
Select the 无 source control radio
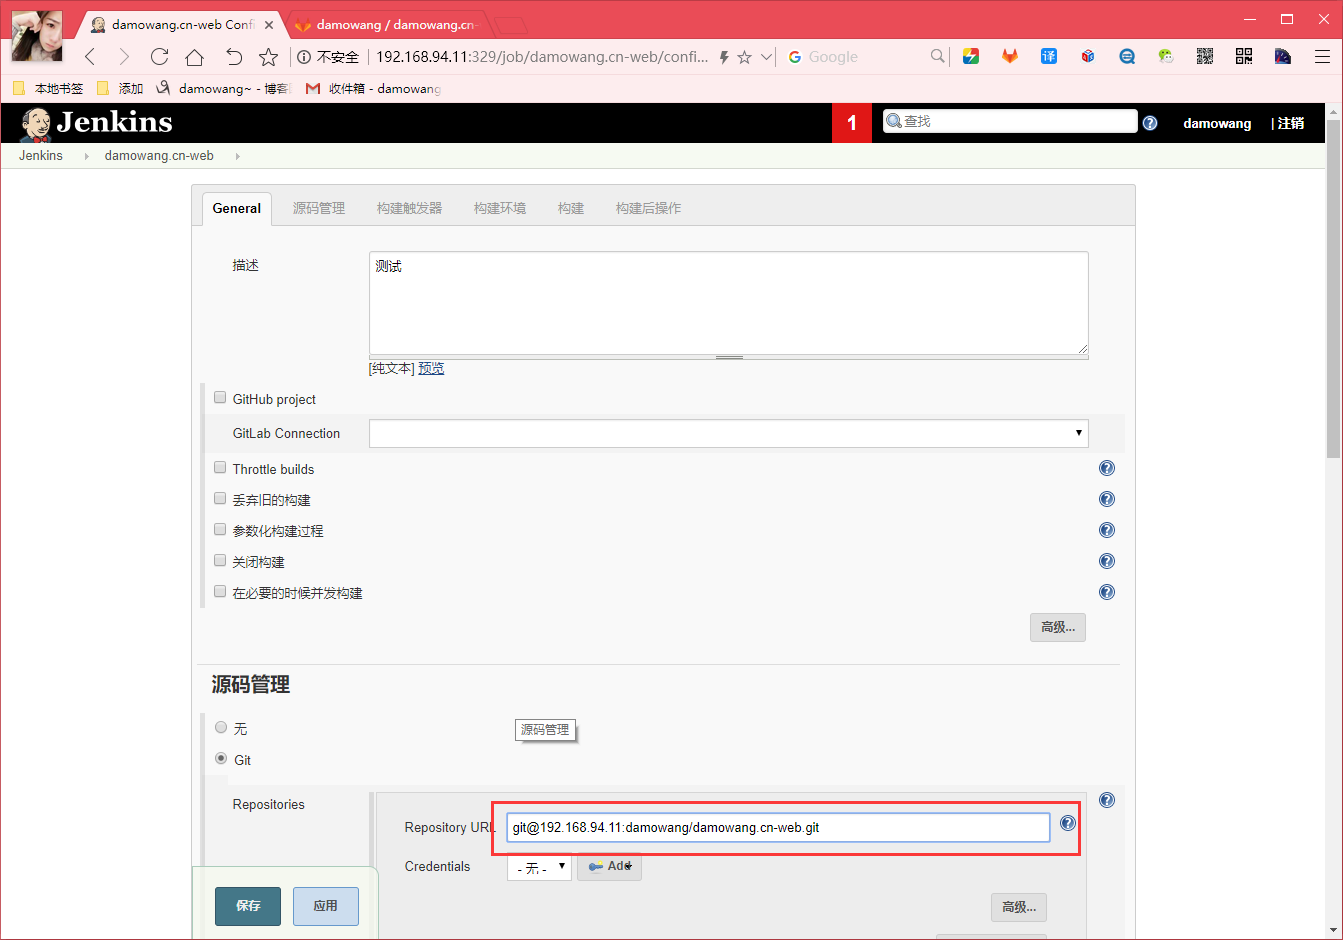pyautogui.click(x=221, y=727)
